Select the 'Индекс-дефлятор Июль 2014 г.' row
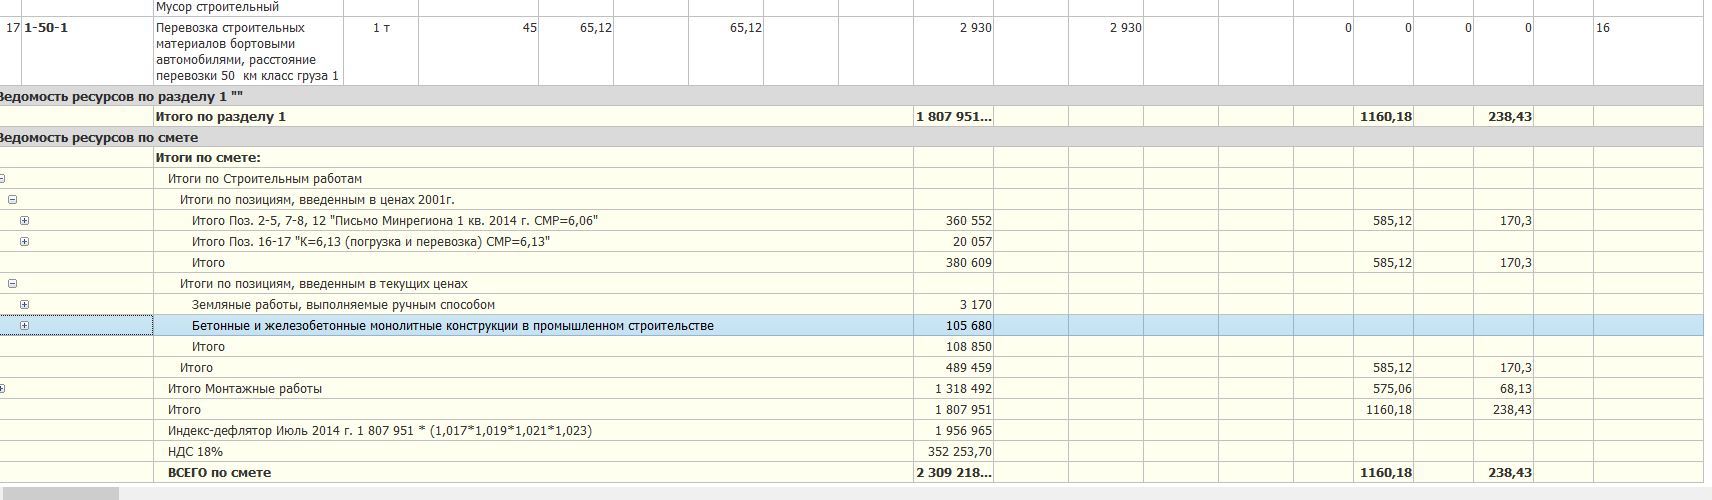The height and width of the screenshot is (500, 1712). pyautogui.click(x=379, y=431)
